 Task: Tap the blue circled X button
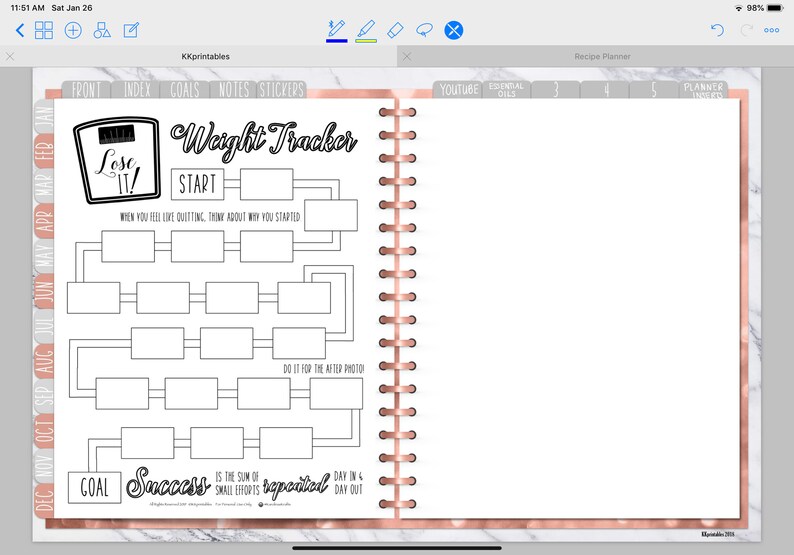pyautogui.click(x=454, y=30)
